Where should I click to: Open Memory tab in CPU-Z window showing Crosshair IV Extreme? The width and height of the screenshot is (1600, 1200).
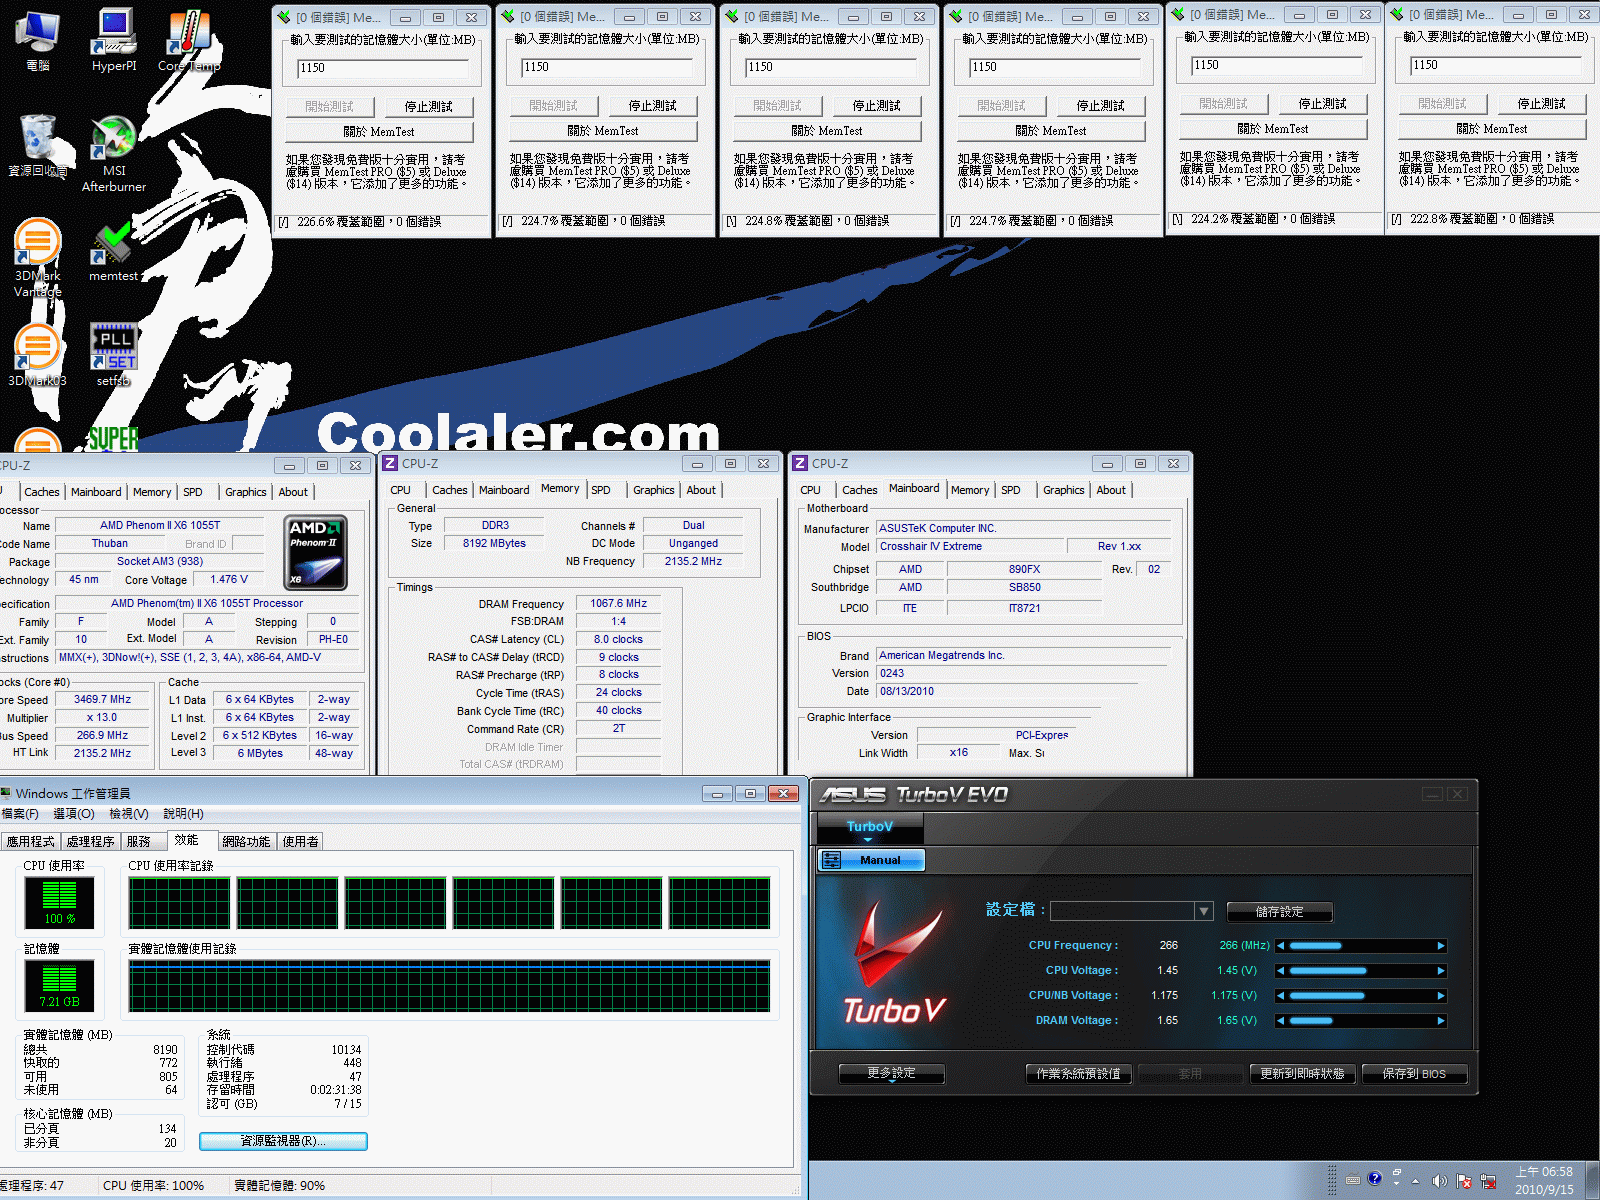tap(970, 490)
